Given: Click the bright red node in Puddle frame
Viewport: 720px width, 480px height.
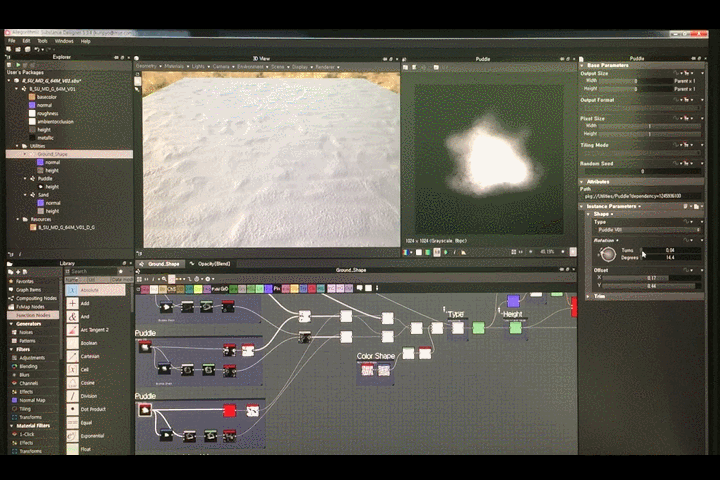Looking at the screenshot, I should coord(230,410).
